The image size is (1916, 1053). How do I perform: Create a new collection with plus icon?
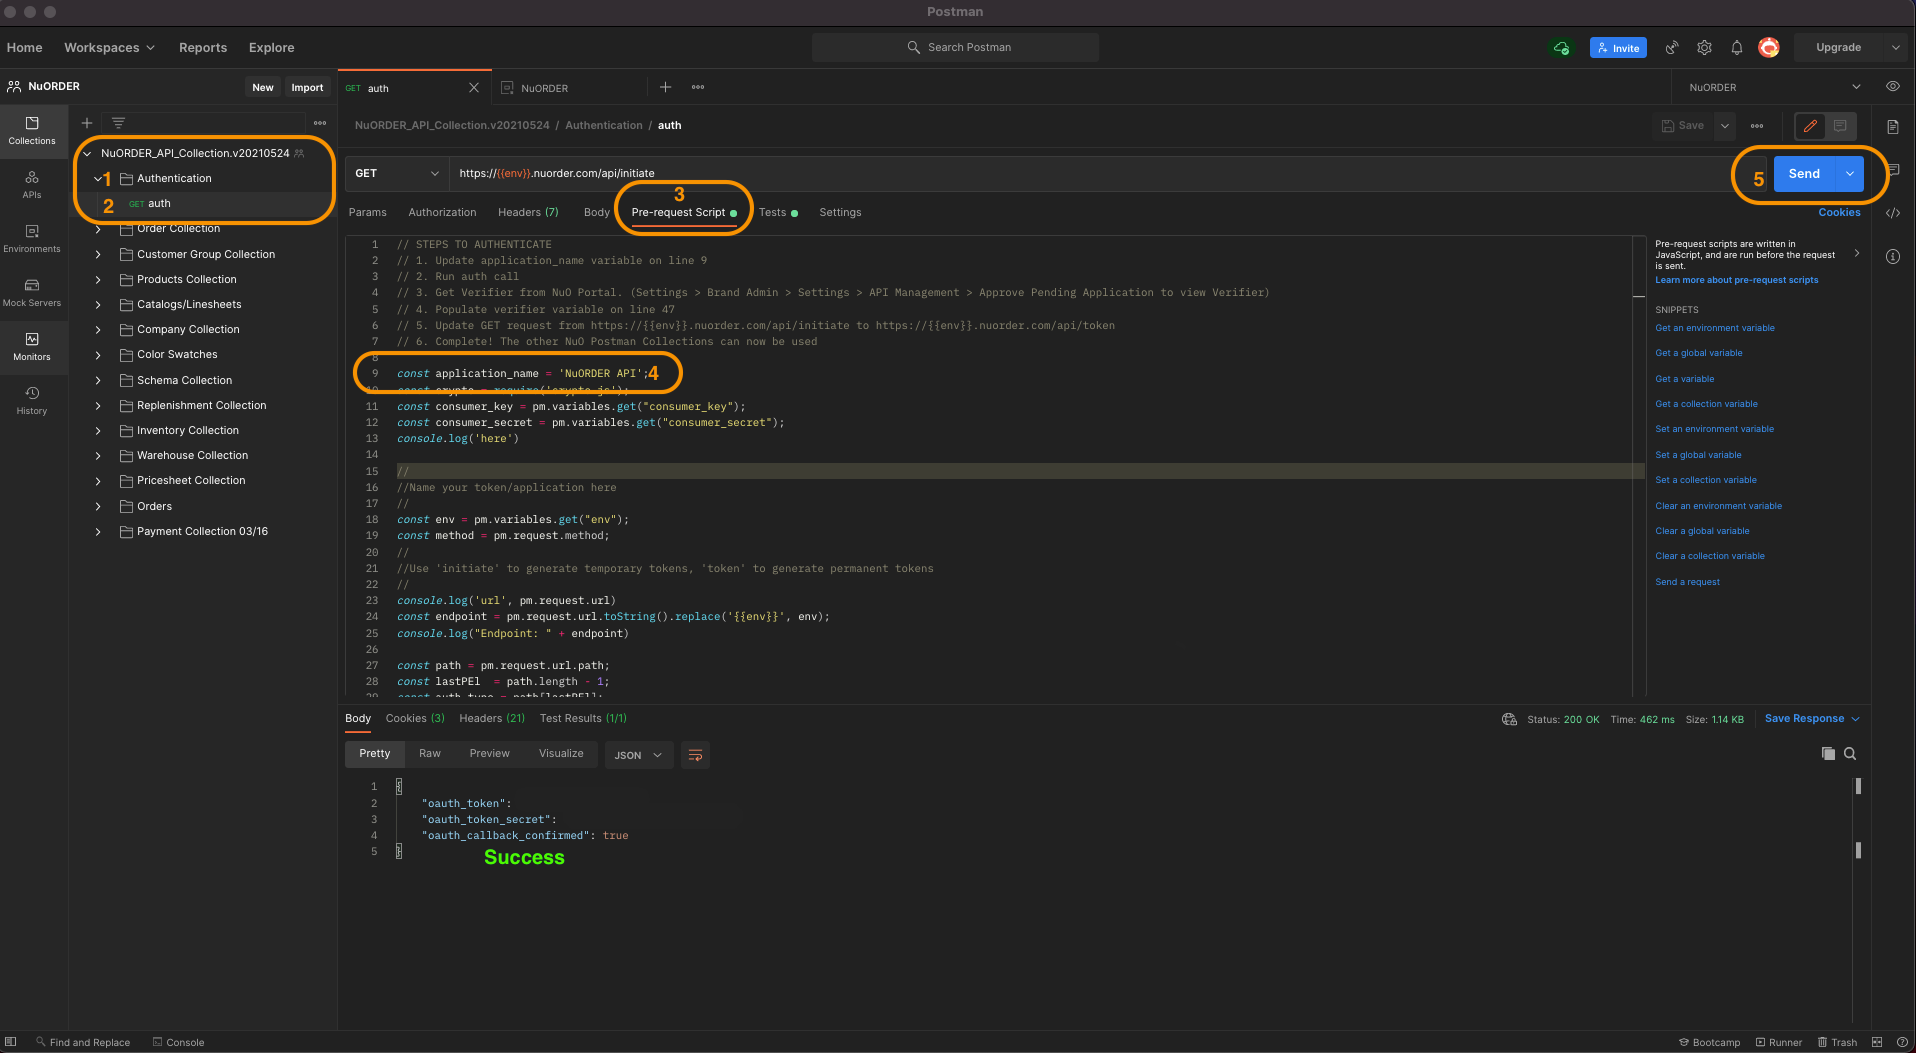coord(87,123)
